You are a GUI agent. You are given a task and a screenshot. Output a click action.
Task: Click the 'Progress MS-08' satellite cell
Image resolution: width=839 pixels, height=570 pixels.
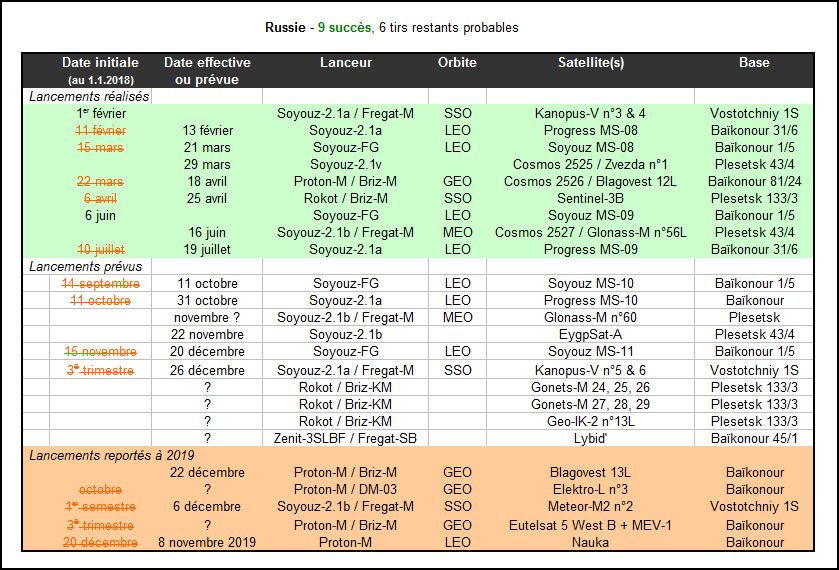click(x=591, y=131)
